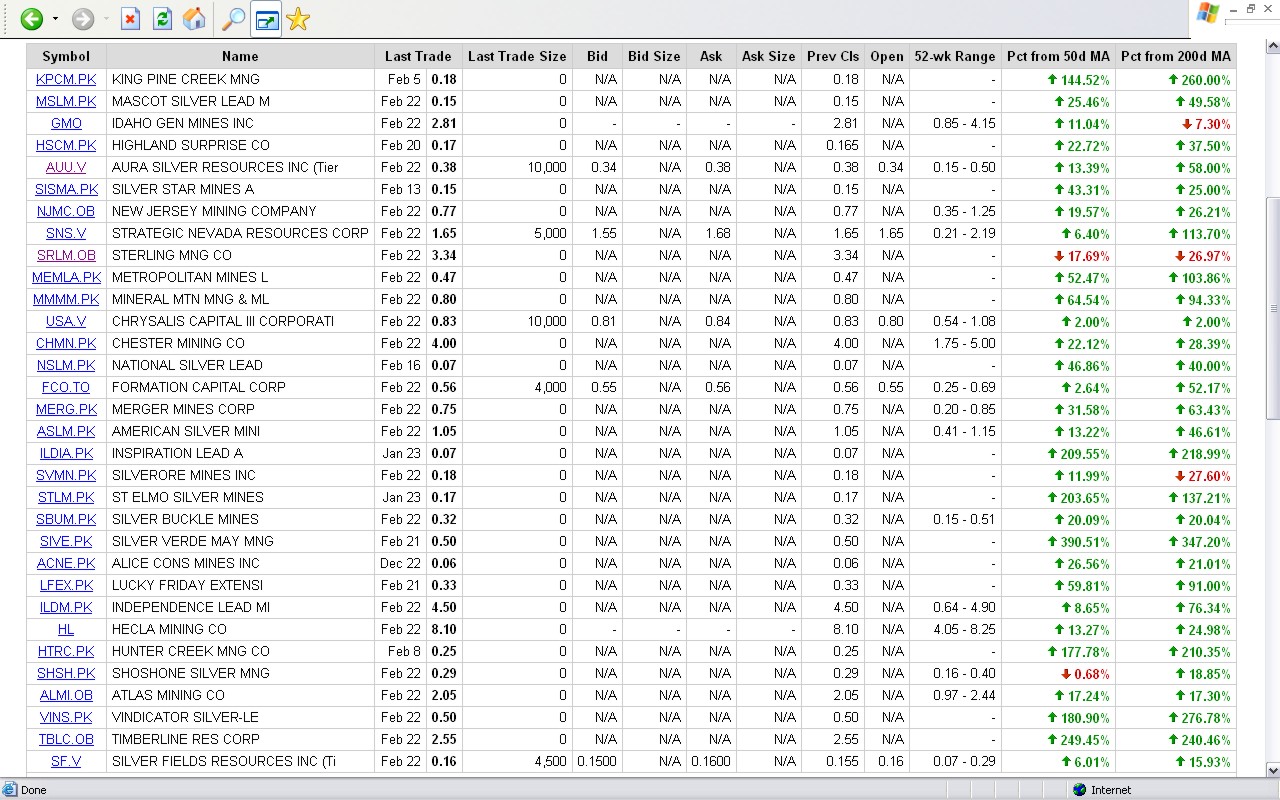Viewport: 1280px width, 800px height.
Task: Open the magnifier search tool
Action: 232,19
